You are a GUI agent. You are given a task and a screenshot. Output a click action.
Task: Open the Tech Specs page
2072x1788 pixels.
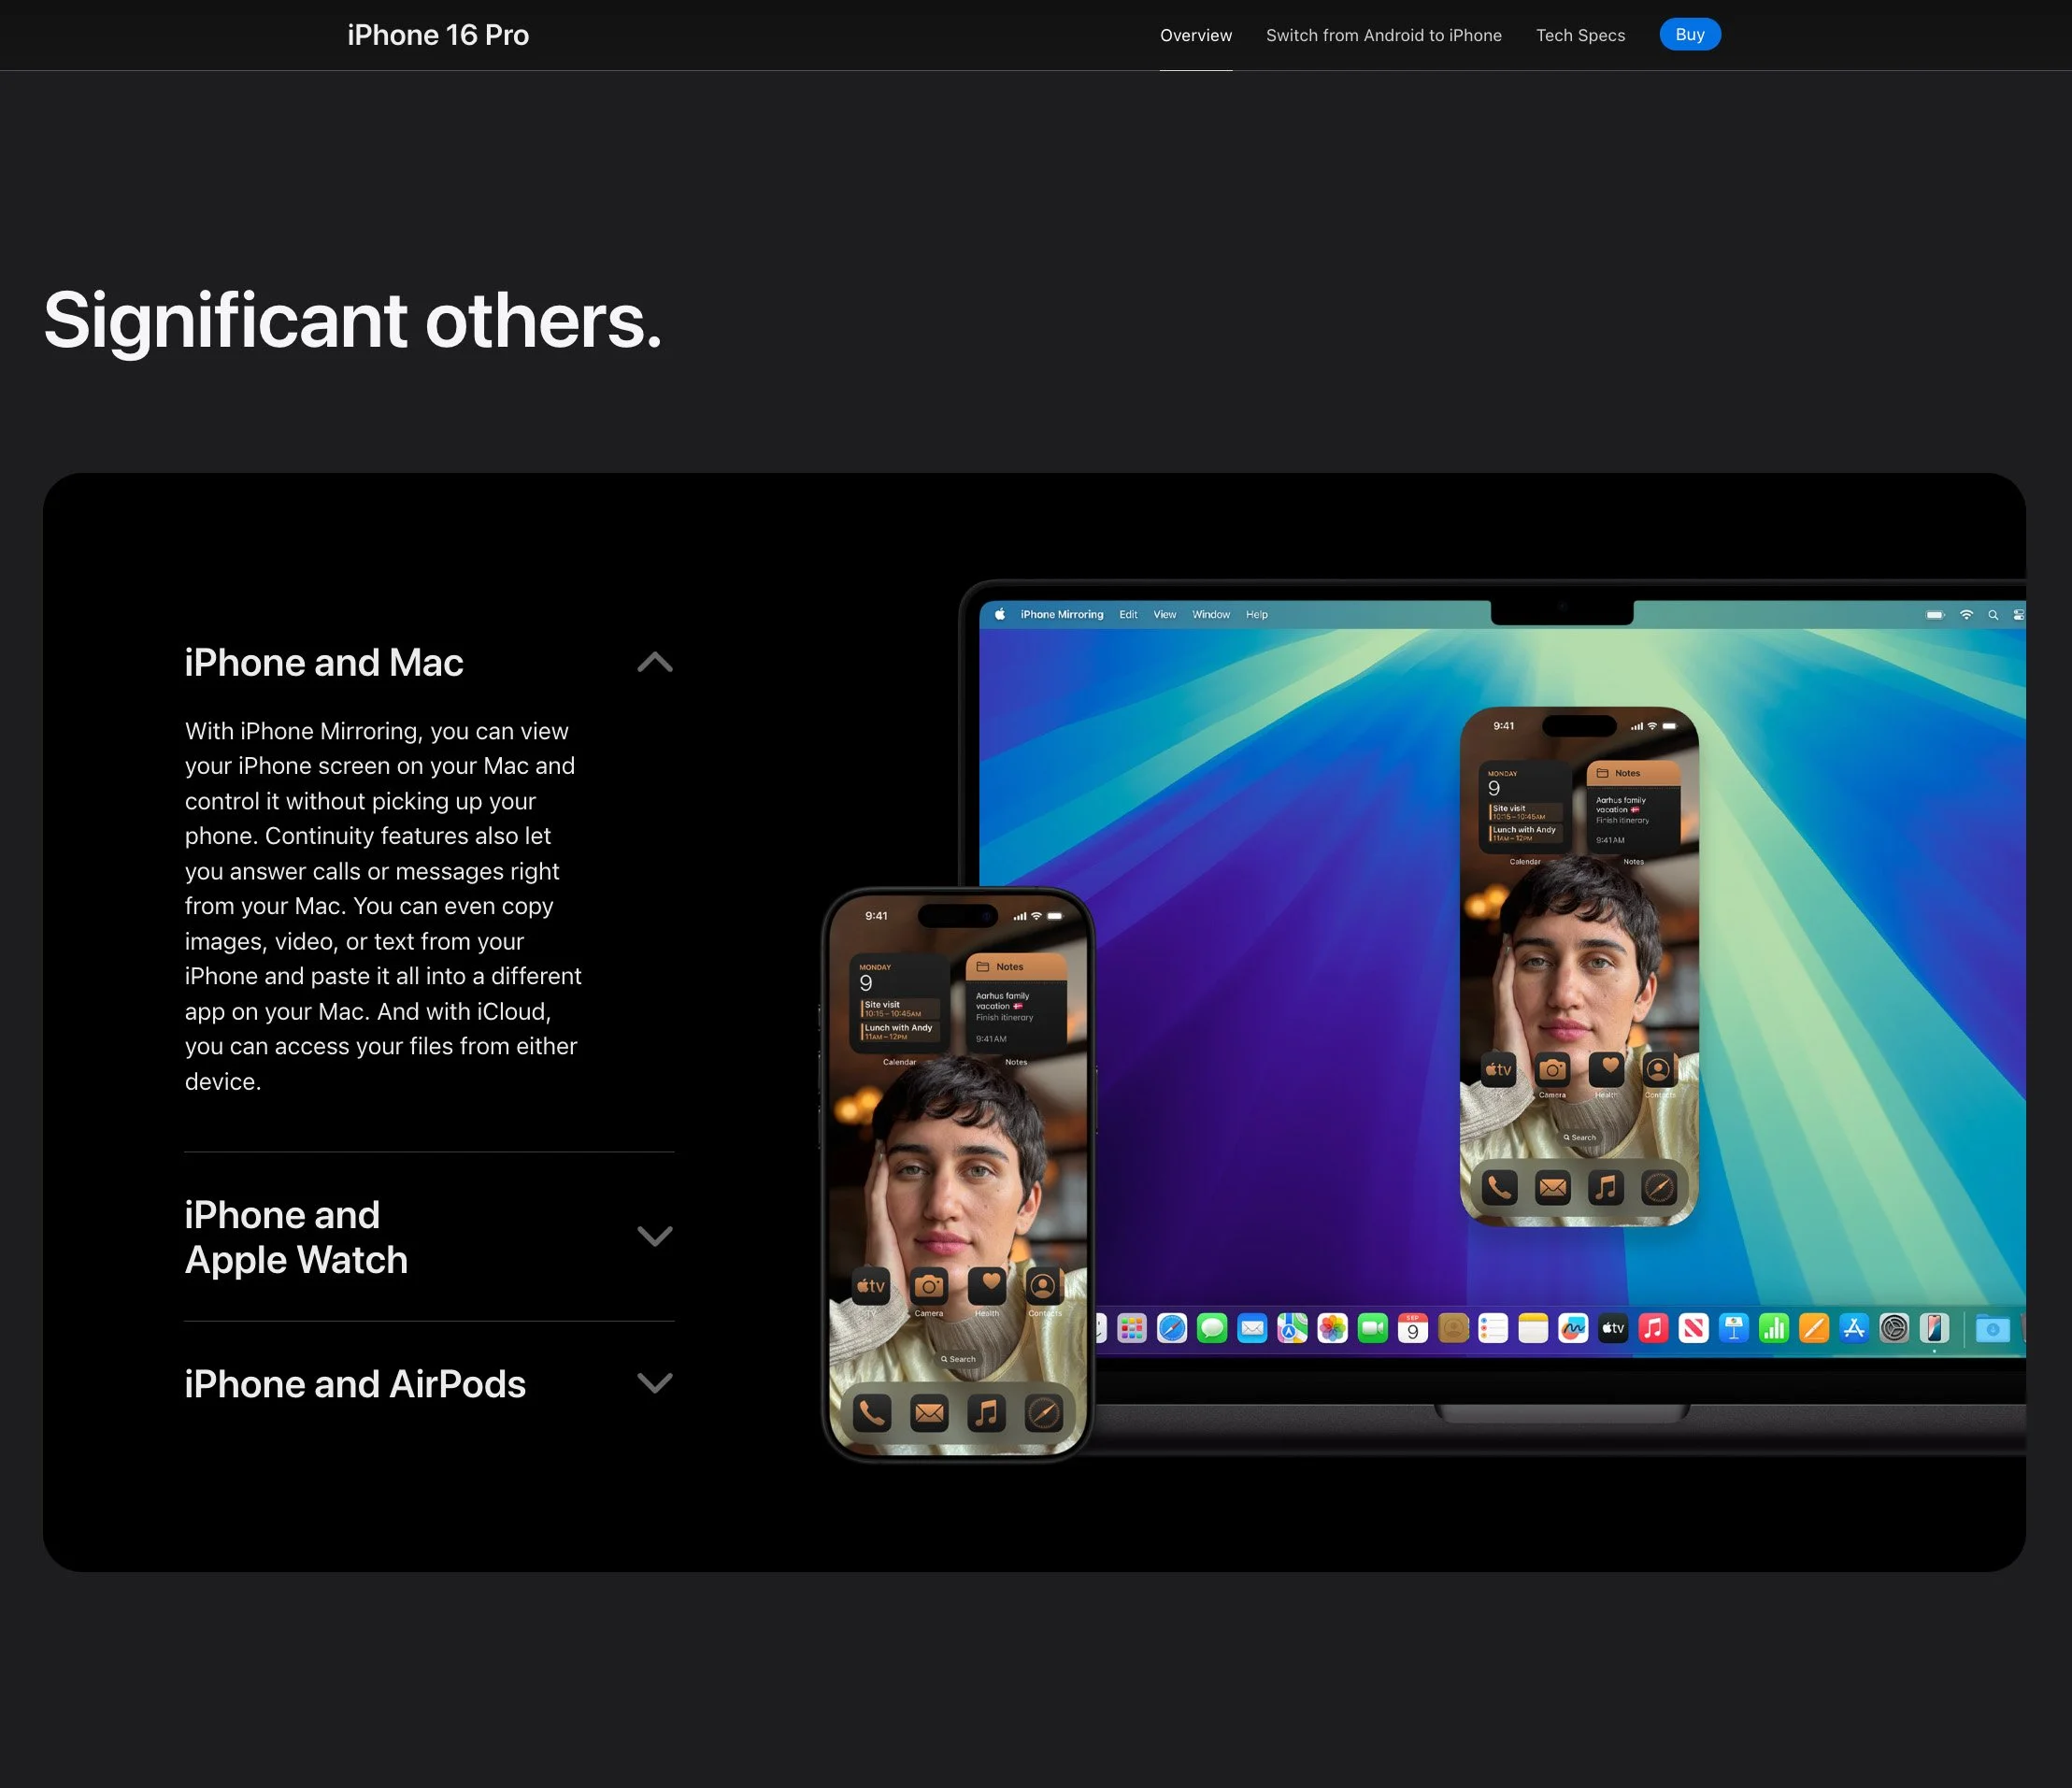pos(1581,35)
